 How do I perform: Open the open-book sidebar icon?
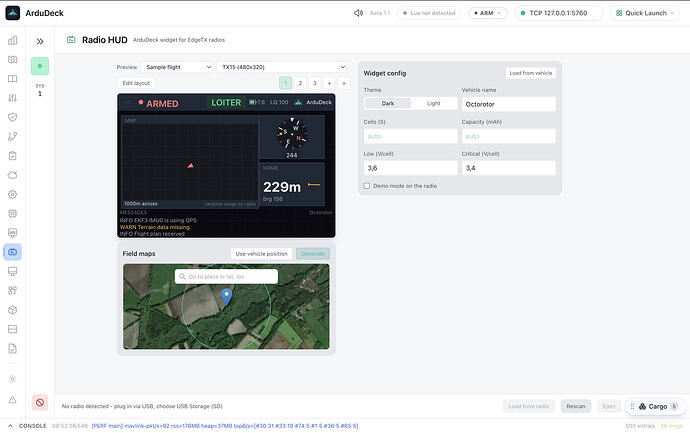[x=12, y=79]
